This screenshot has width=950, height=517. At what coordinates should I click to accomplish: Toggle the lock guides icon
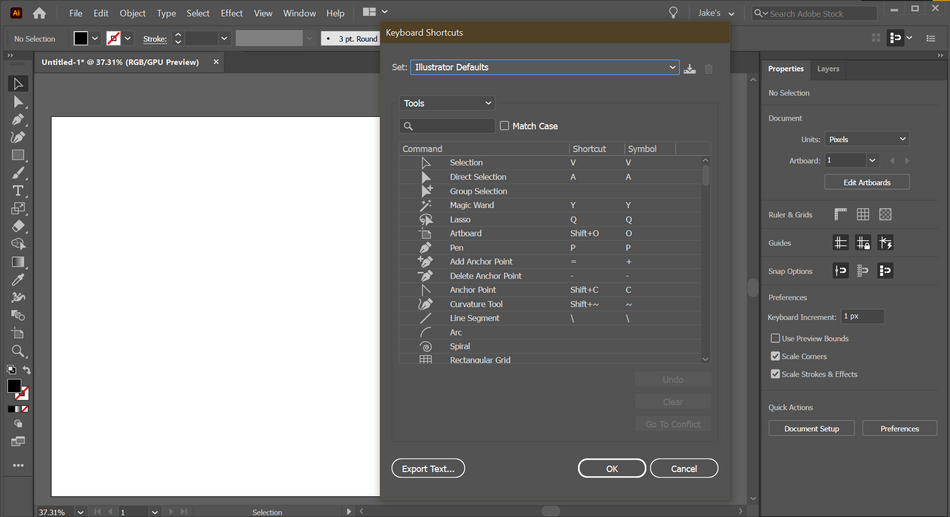[863, 243]
